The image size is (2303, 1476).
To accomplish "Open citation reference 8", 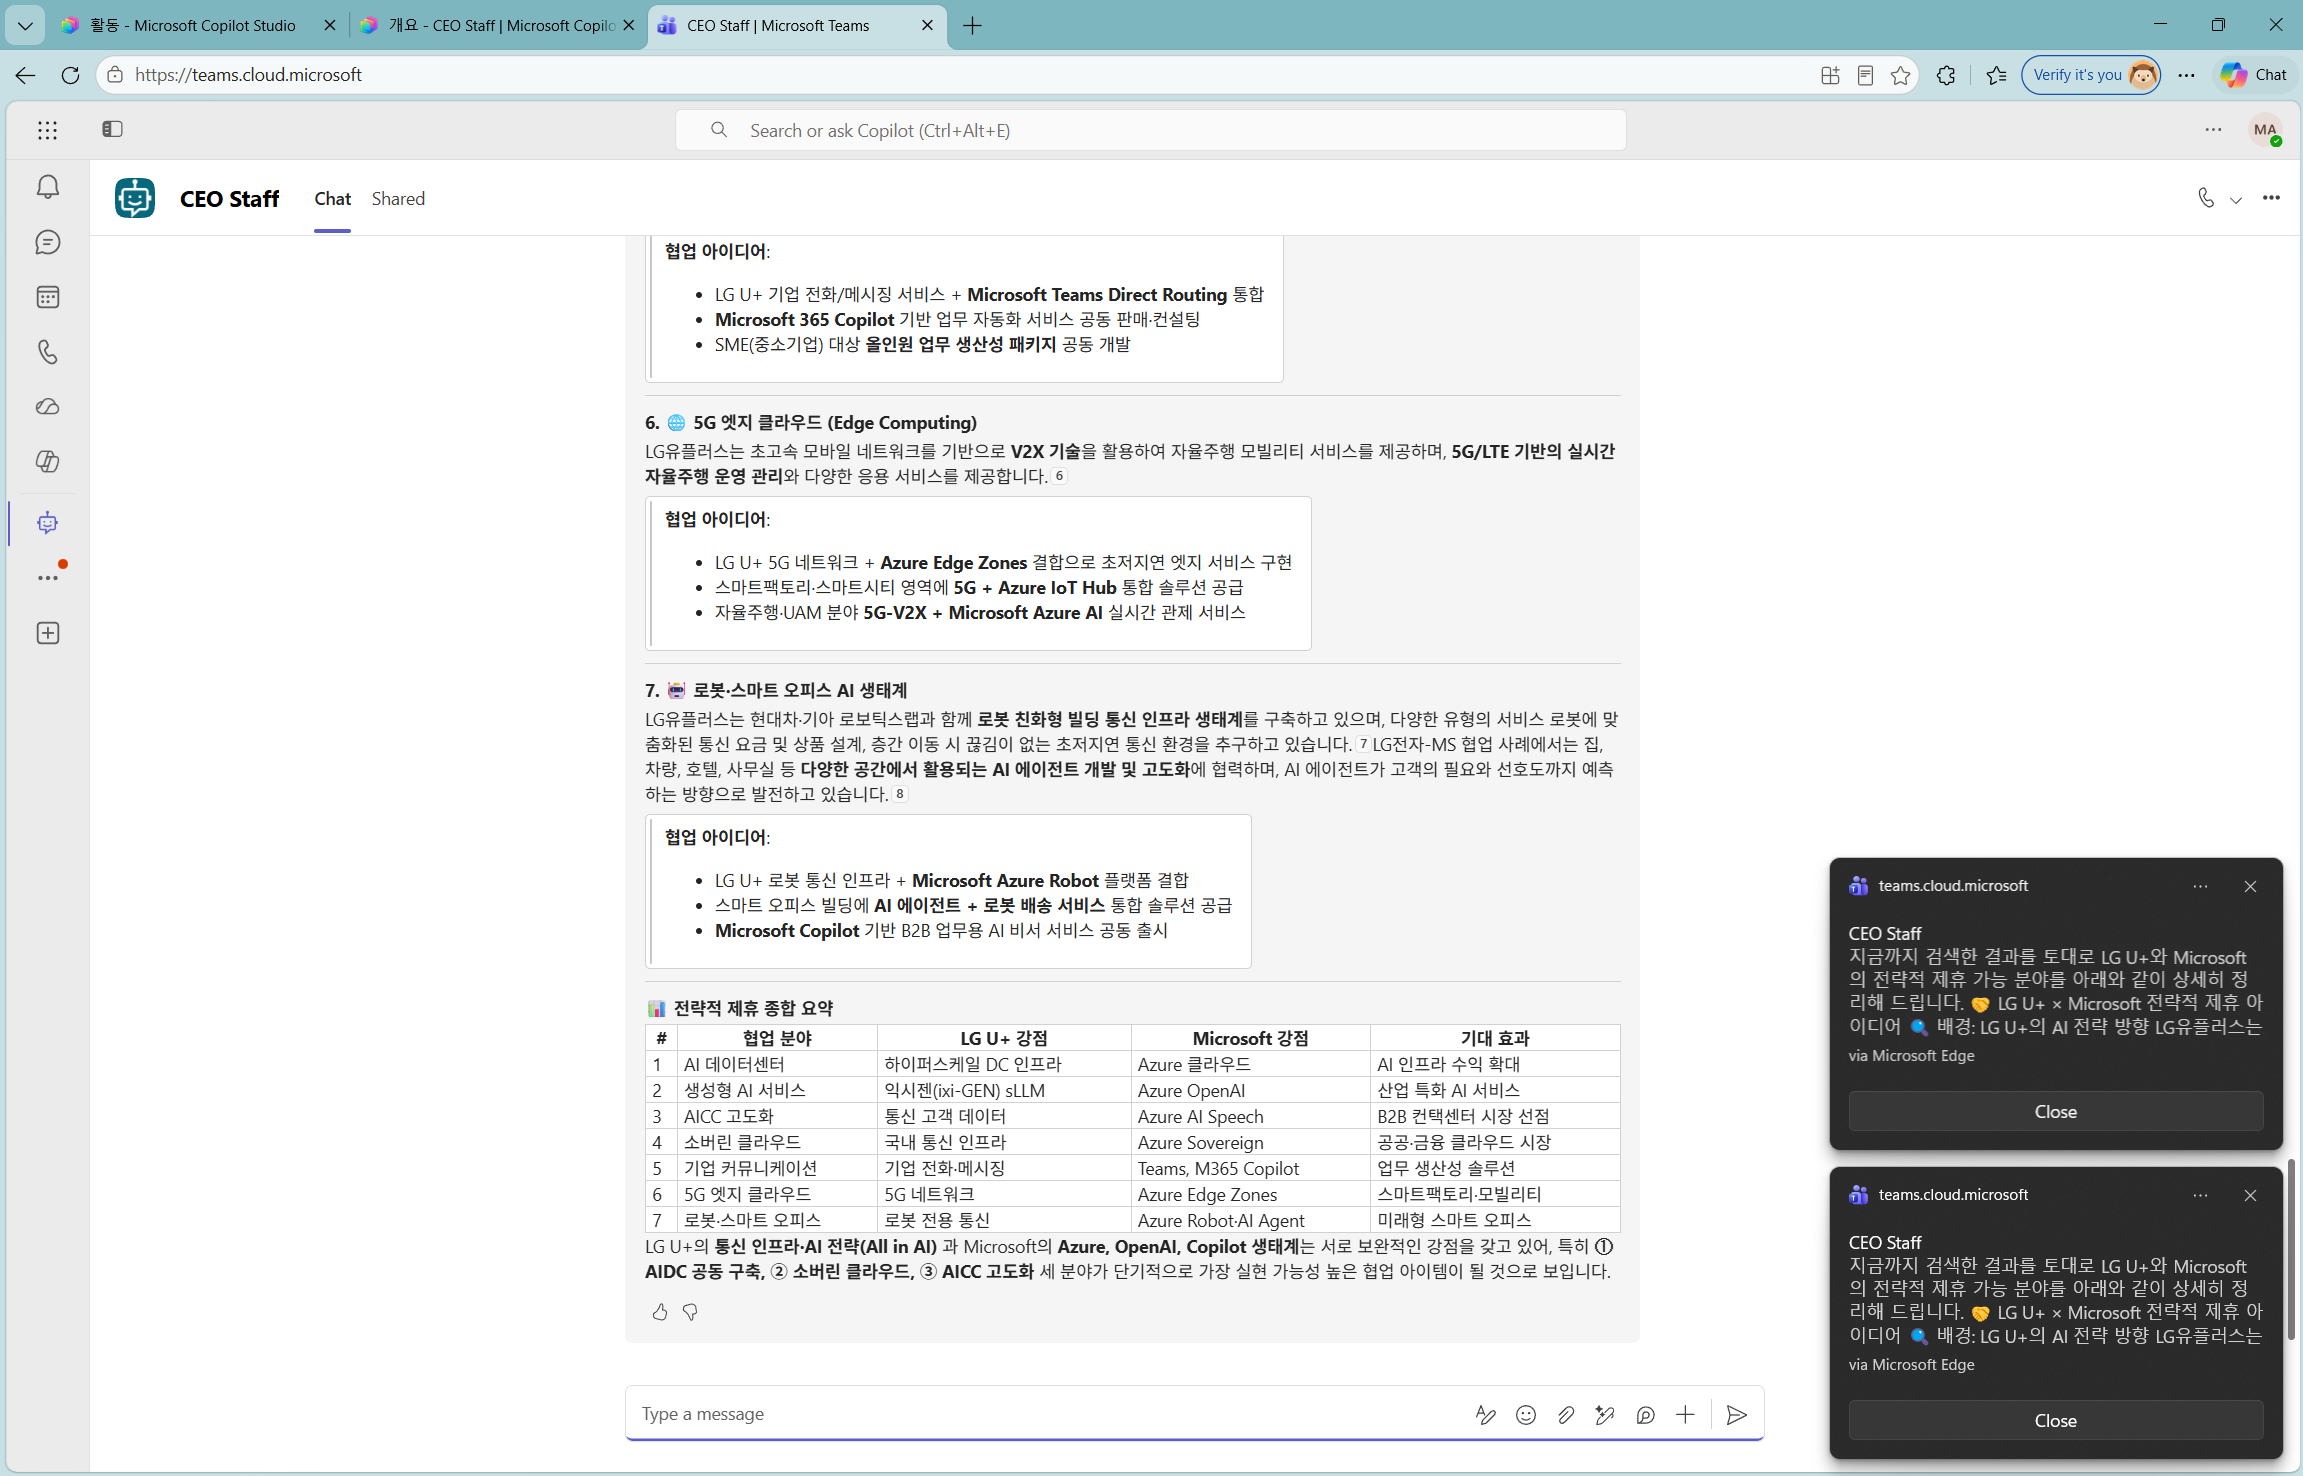I will [899, 794].
